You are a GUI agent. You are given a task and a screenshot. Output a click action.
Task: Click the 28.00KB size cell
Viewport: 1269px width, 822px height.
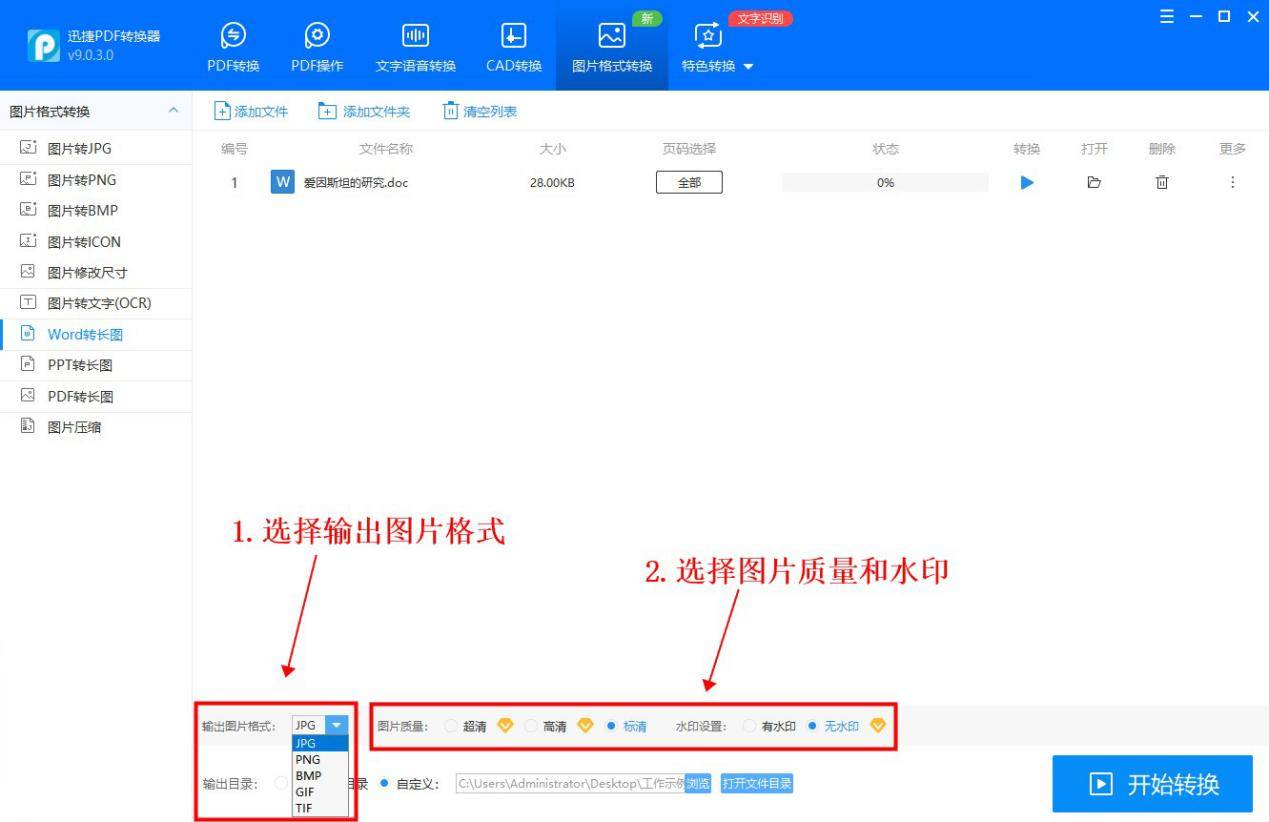tap(552, 183)
